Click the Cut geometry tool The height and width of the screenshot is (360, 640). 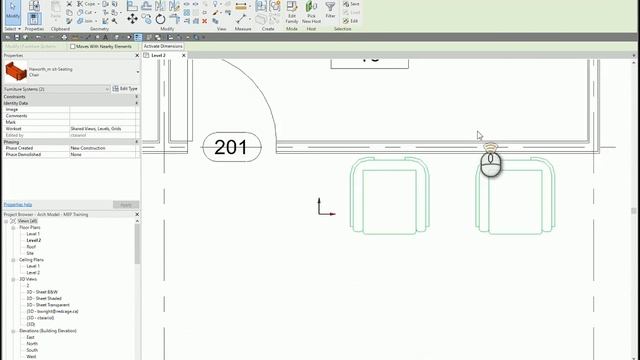tap(86, 12)
